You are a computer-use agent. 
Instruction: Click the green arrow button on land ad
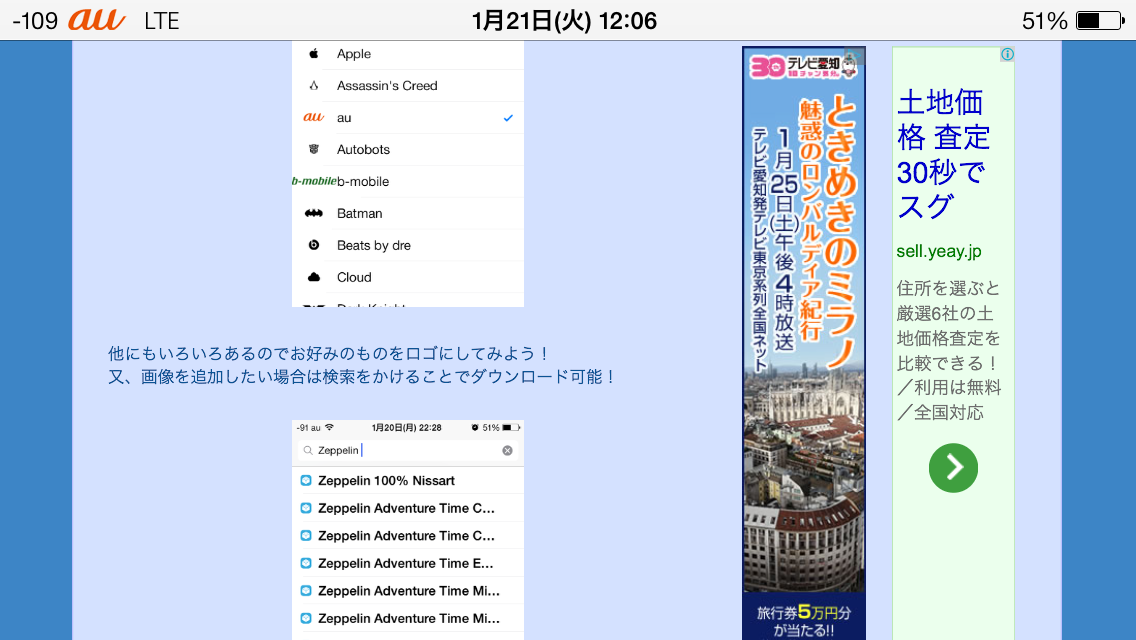tap(953, 467)
